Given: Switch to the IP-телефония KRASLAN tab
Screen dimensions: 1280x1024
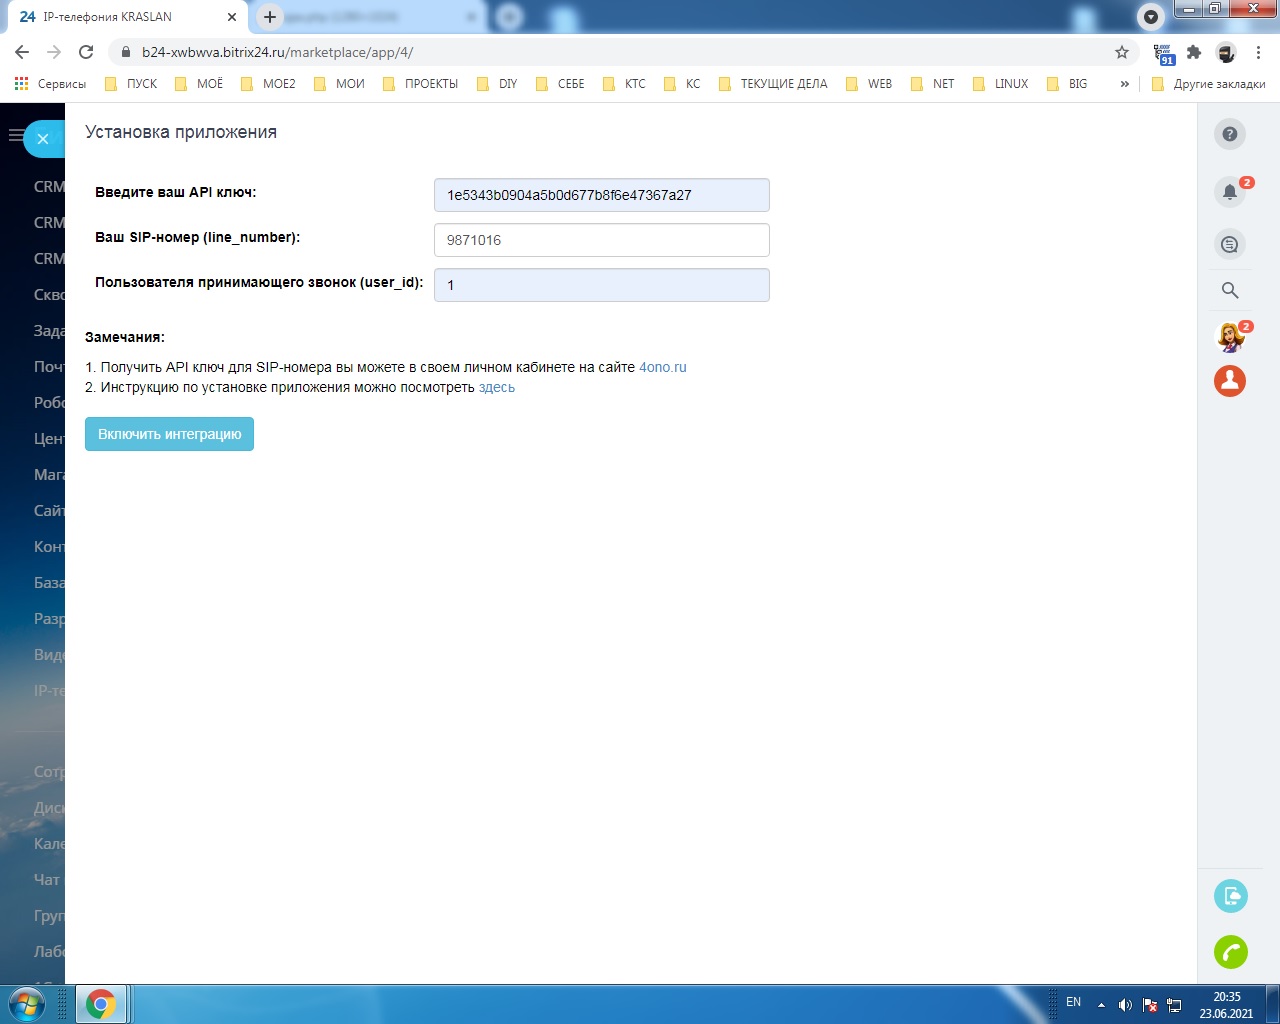Looking at the screenshot, I should [125, 17].
